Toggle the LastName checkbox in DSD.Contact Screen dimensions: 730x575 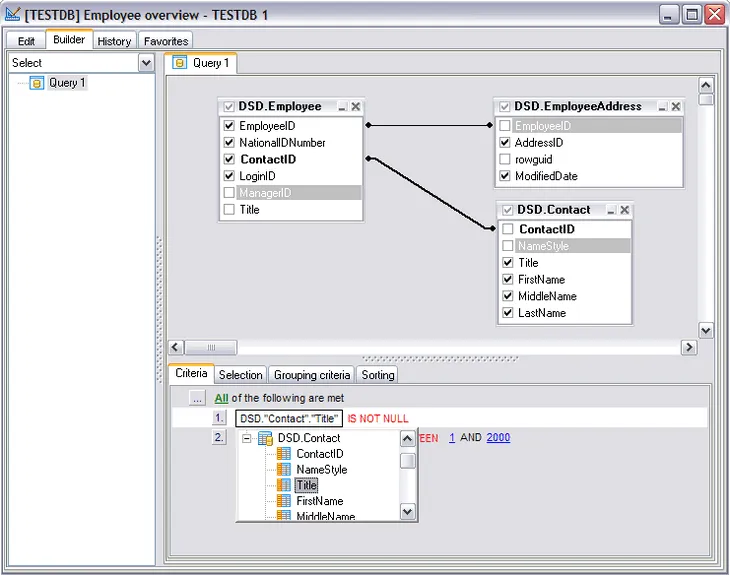point(508,313)
